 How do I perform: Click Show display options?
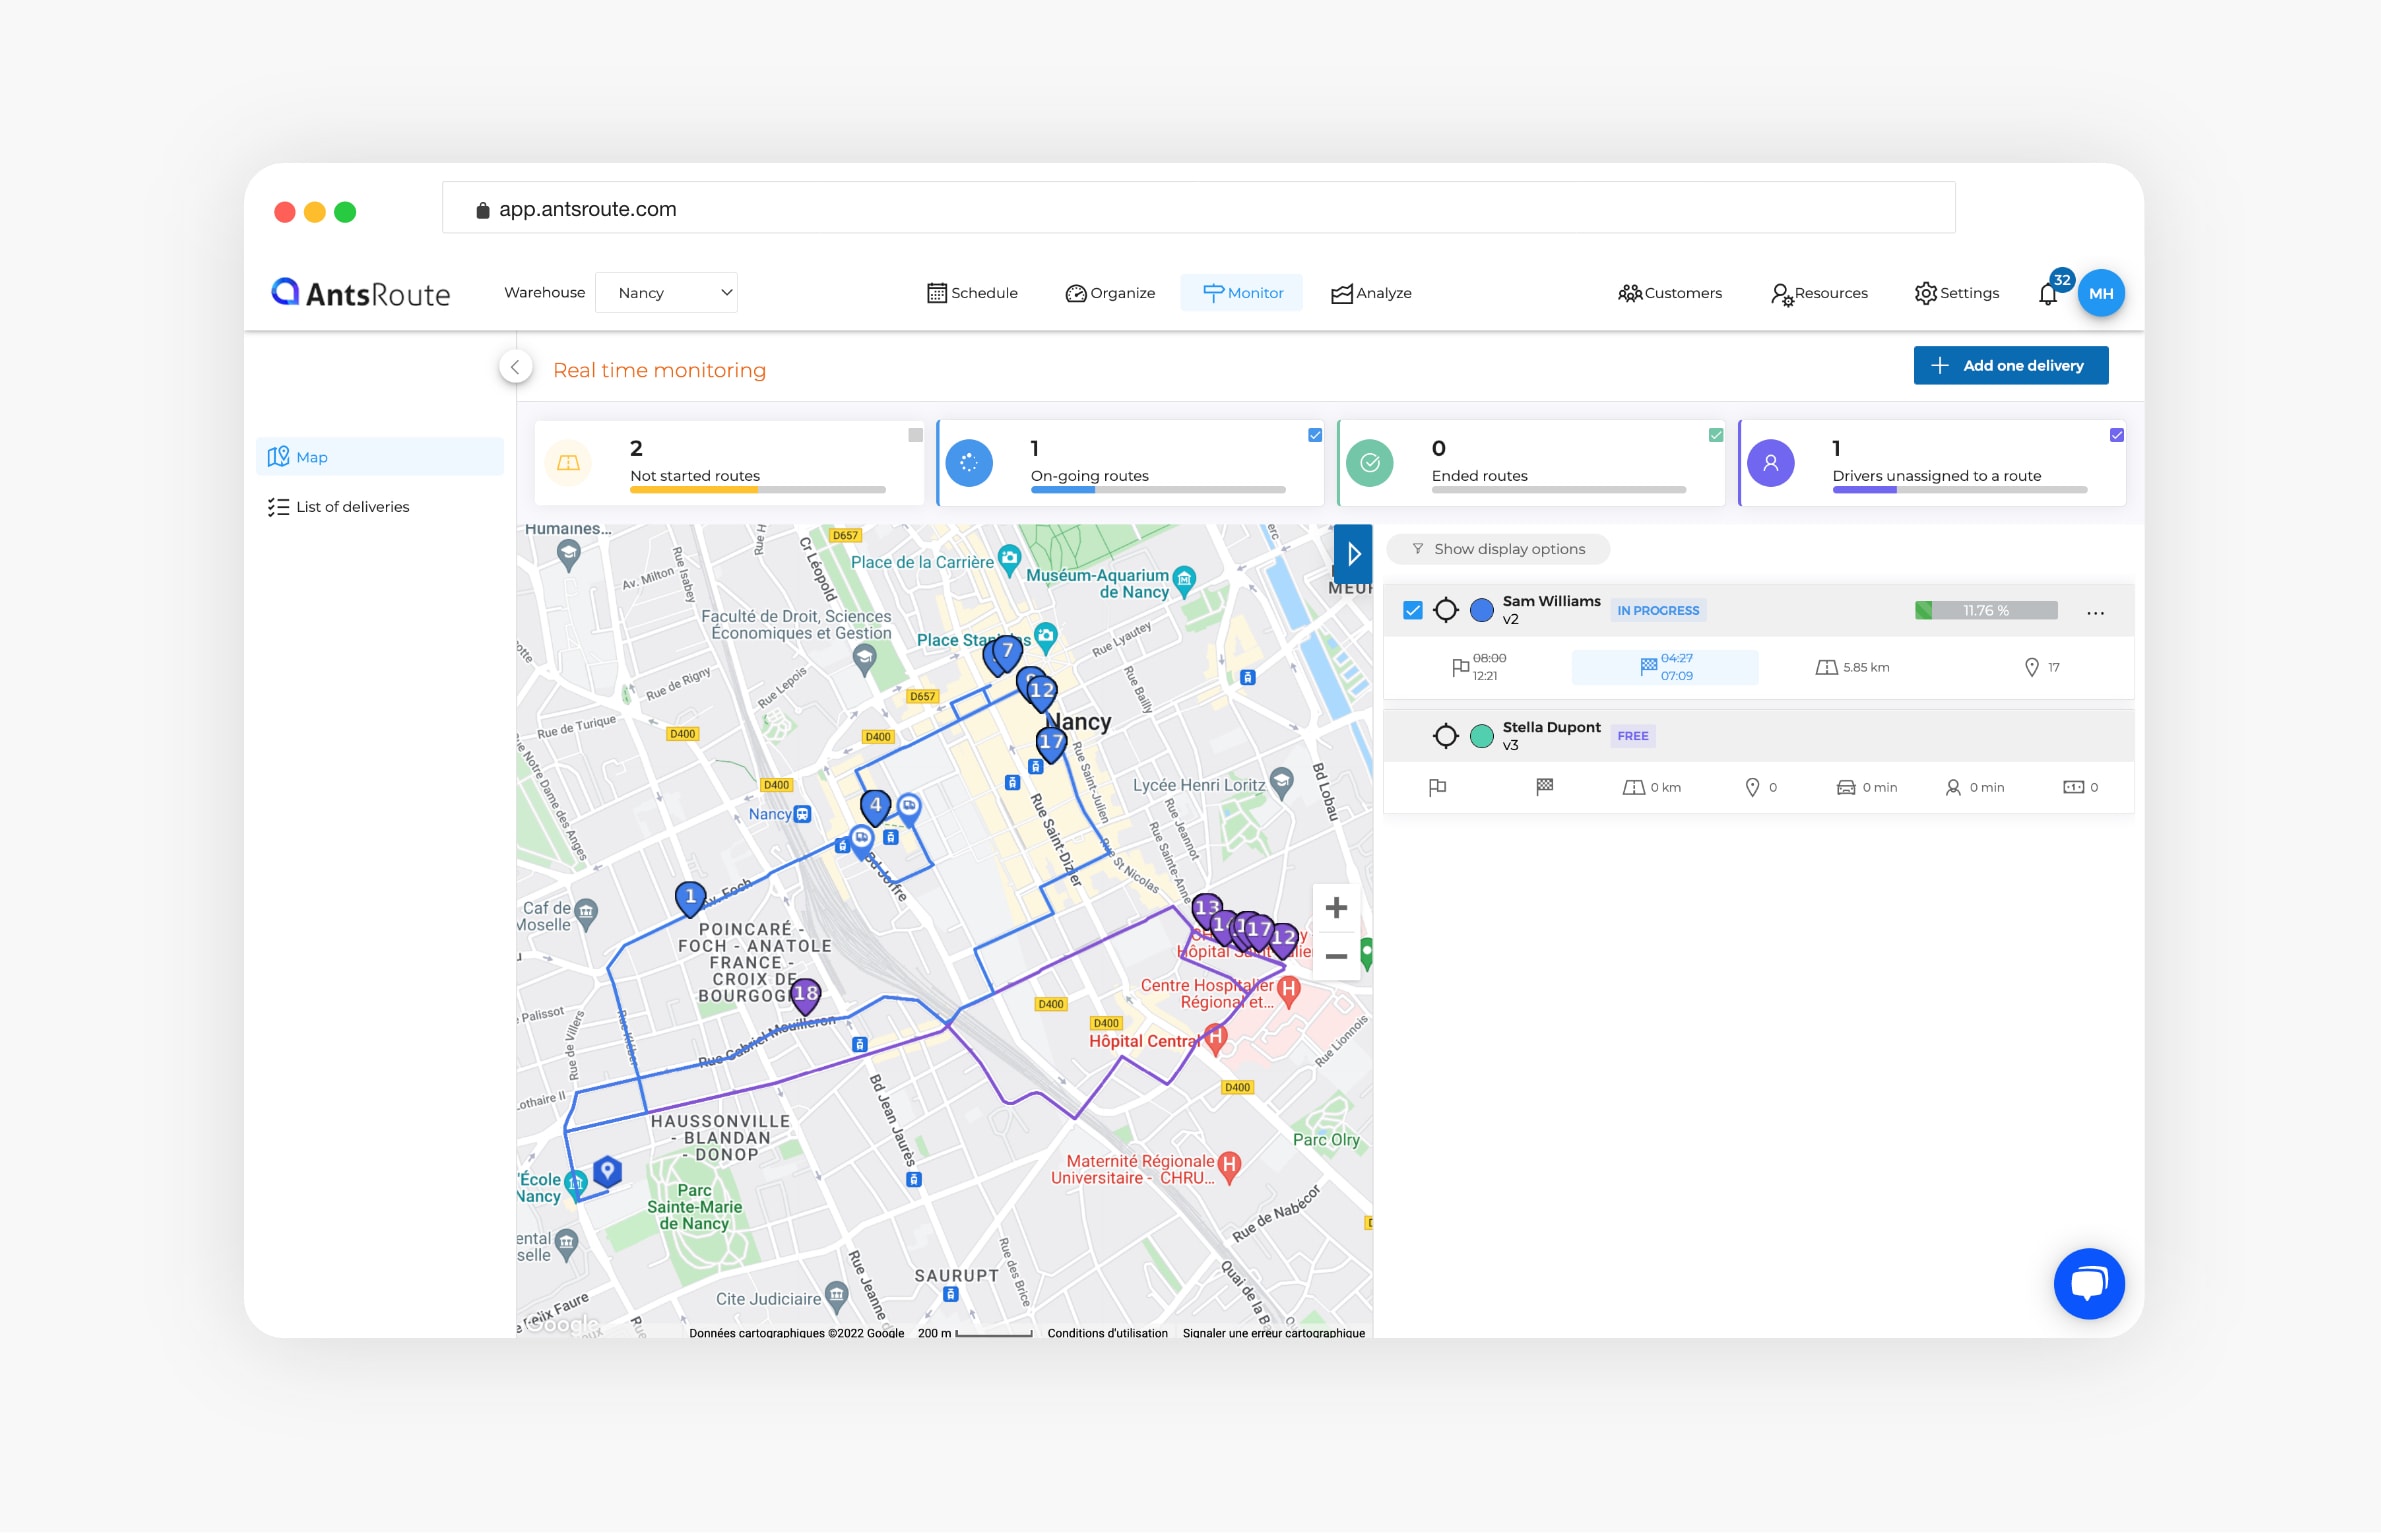pyautogui.click(x=1498, y=549)
